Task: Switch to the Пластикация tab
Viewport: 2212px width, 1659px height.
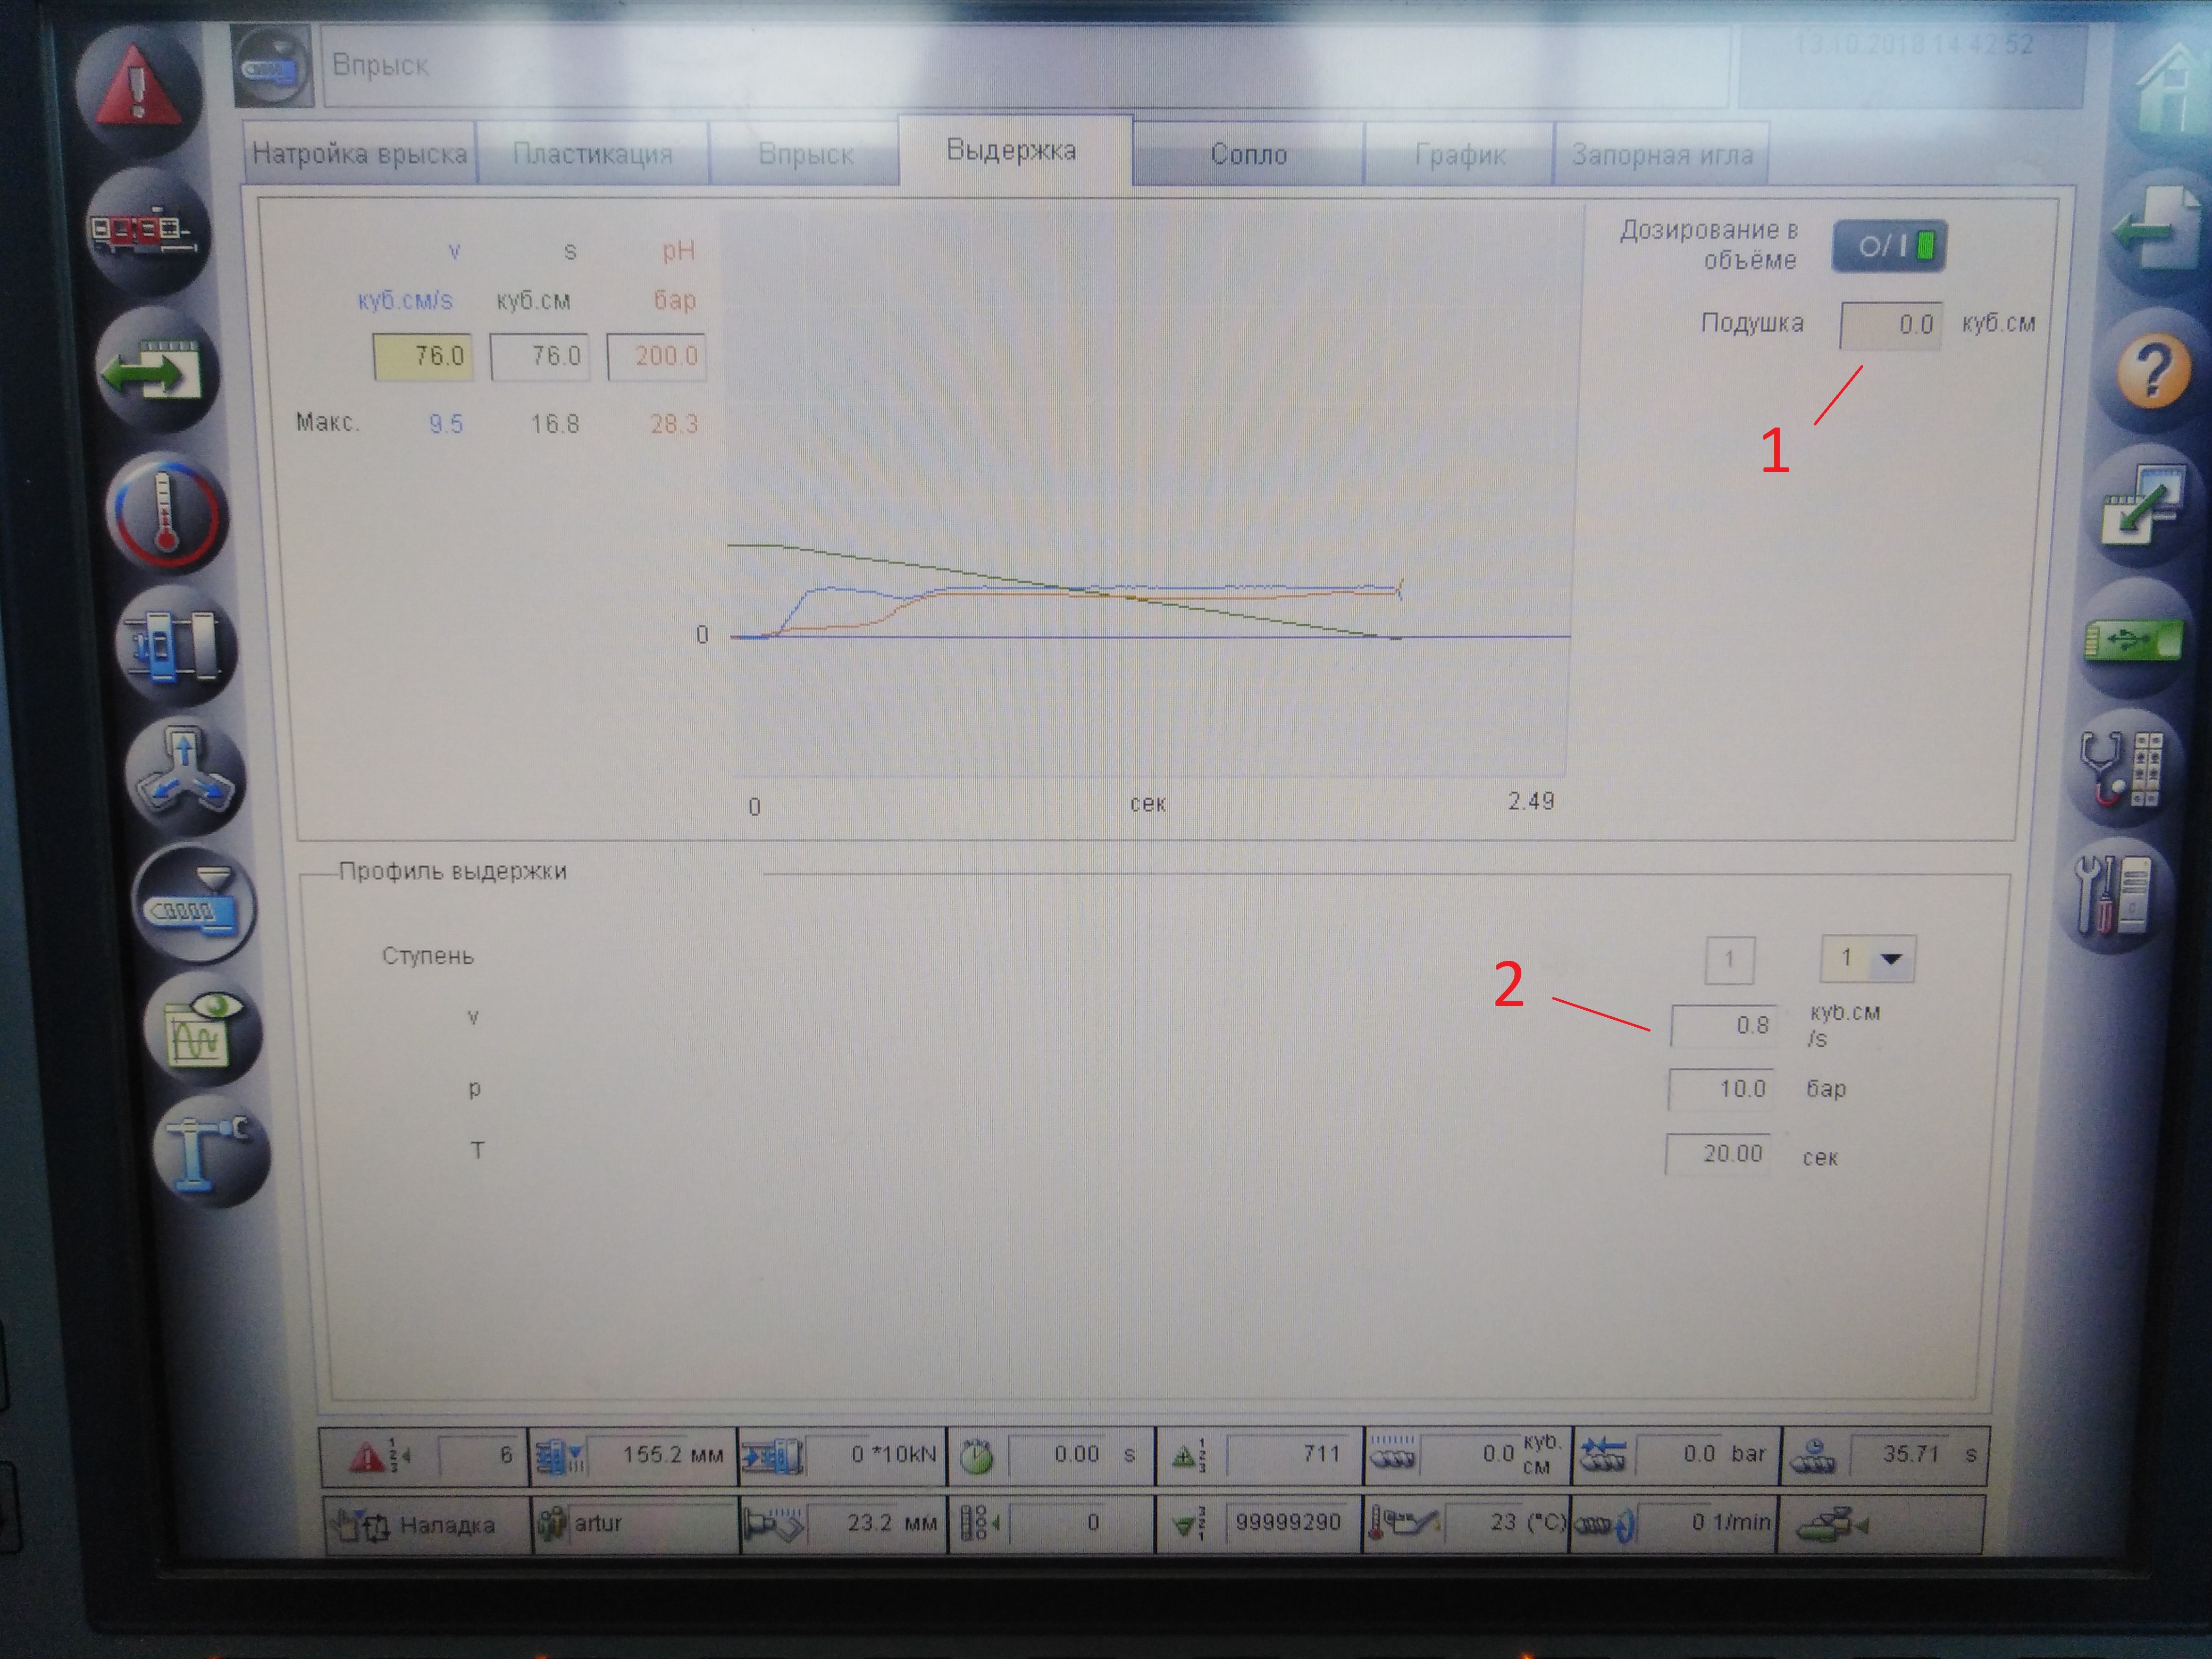Action: click(x=593, y=154)
